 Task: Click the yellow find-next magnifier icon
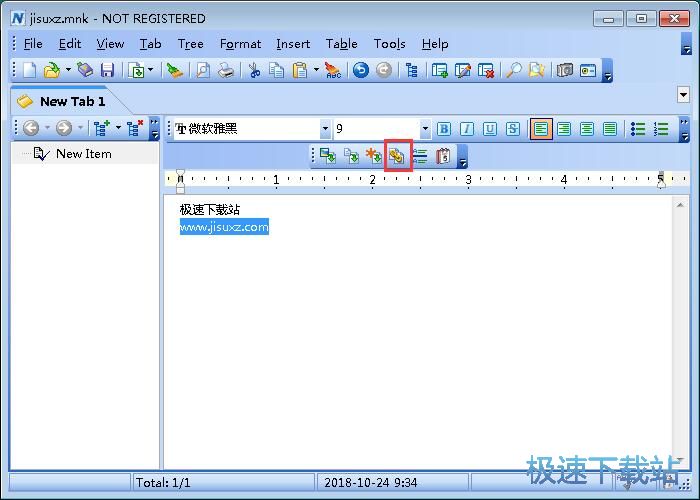536,70
